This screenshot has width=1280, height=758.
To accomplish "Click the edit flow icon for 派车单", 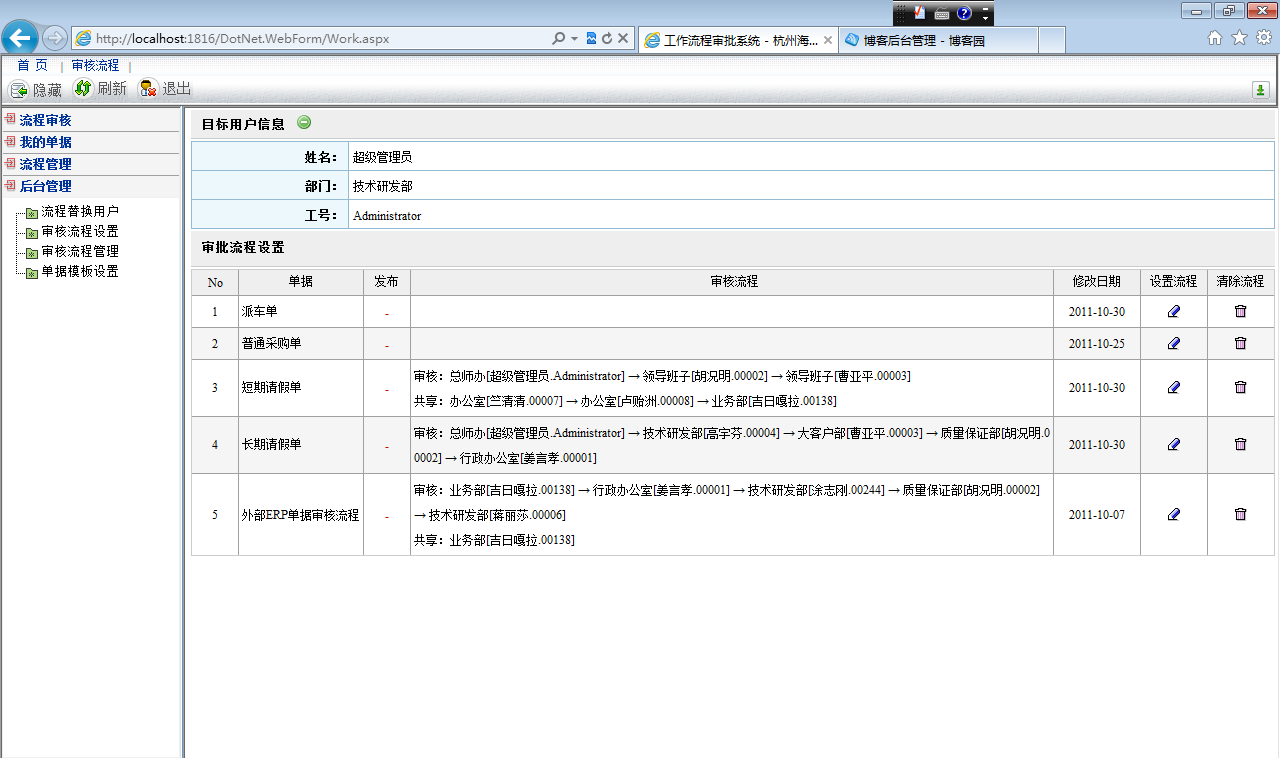I will pos(1174,311).
